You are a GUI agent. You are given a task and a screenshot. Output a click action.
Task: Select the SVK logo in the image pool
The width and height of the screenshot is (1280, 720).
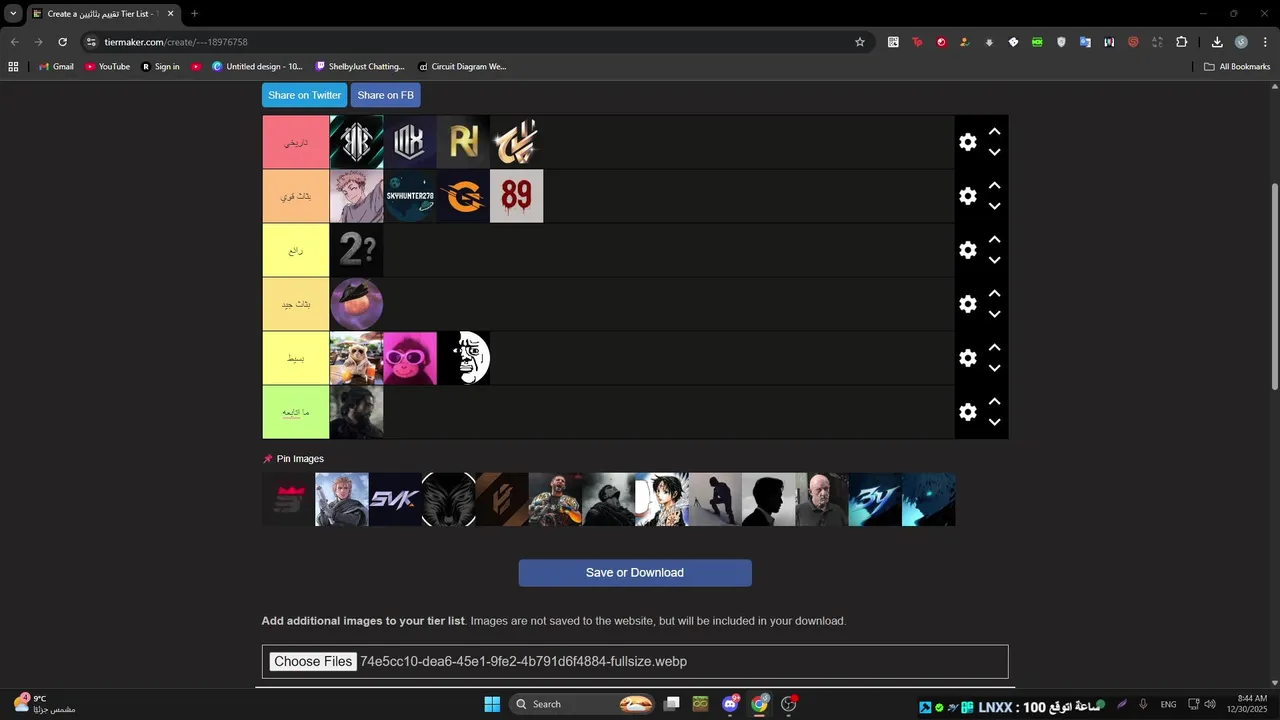395,499
